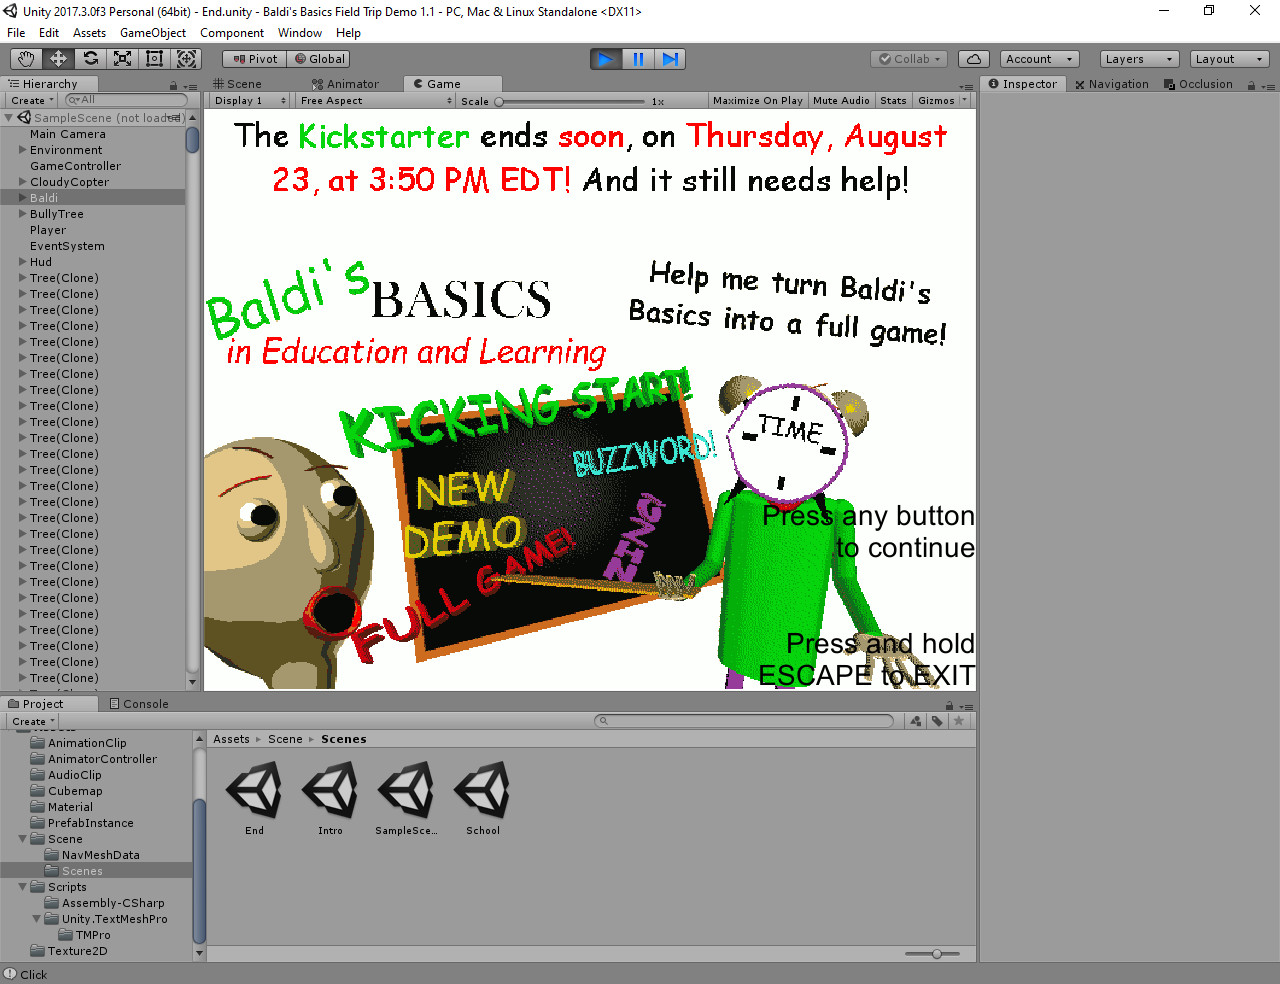Image resolution: width=1280 pixels, height=984 pixels.
Task: Open the GameObject menu
Action: [152, 33]
